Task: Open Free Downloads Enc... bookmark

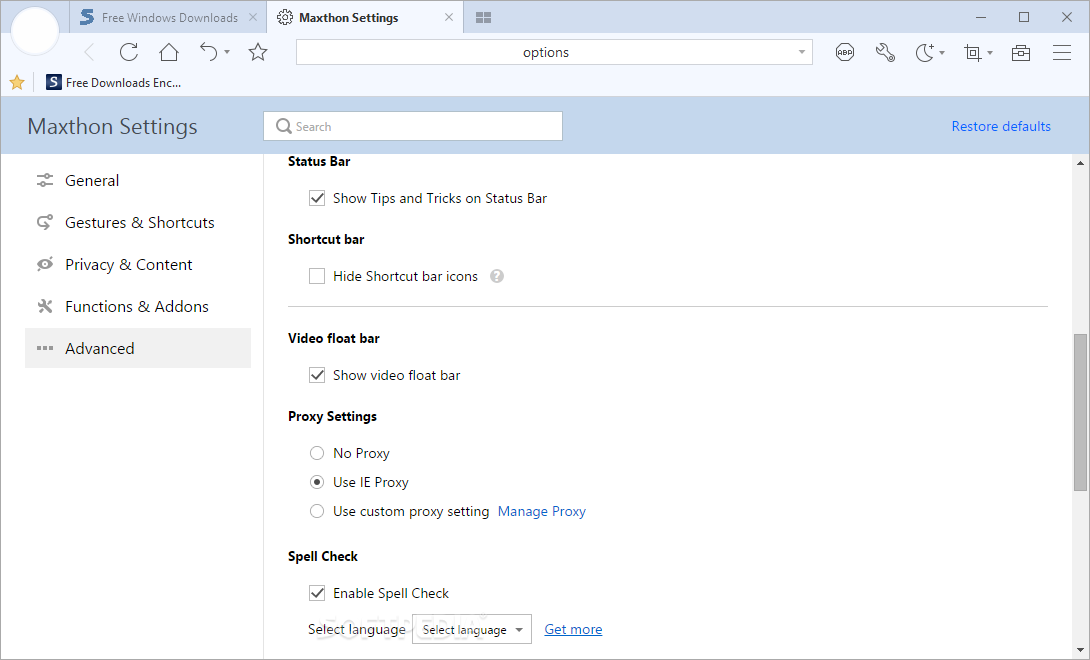Action: pos(113,83)
